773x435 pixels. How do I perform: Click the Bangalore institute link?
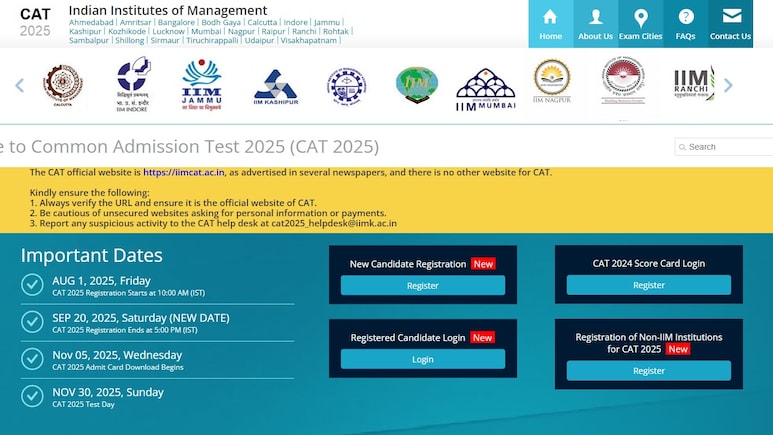[176, 22]
